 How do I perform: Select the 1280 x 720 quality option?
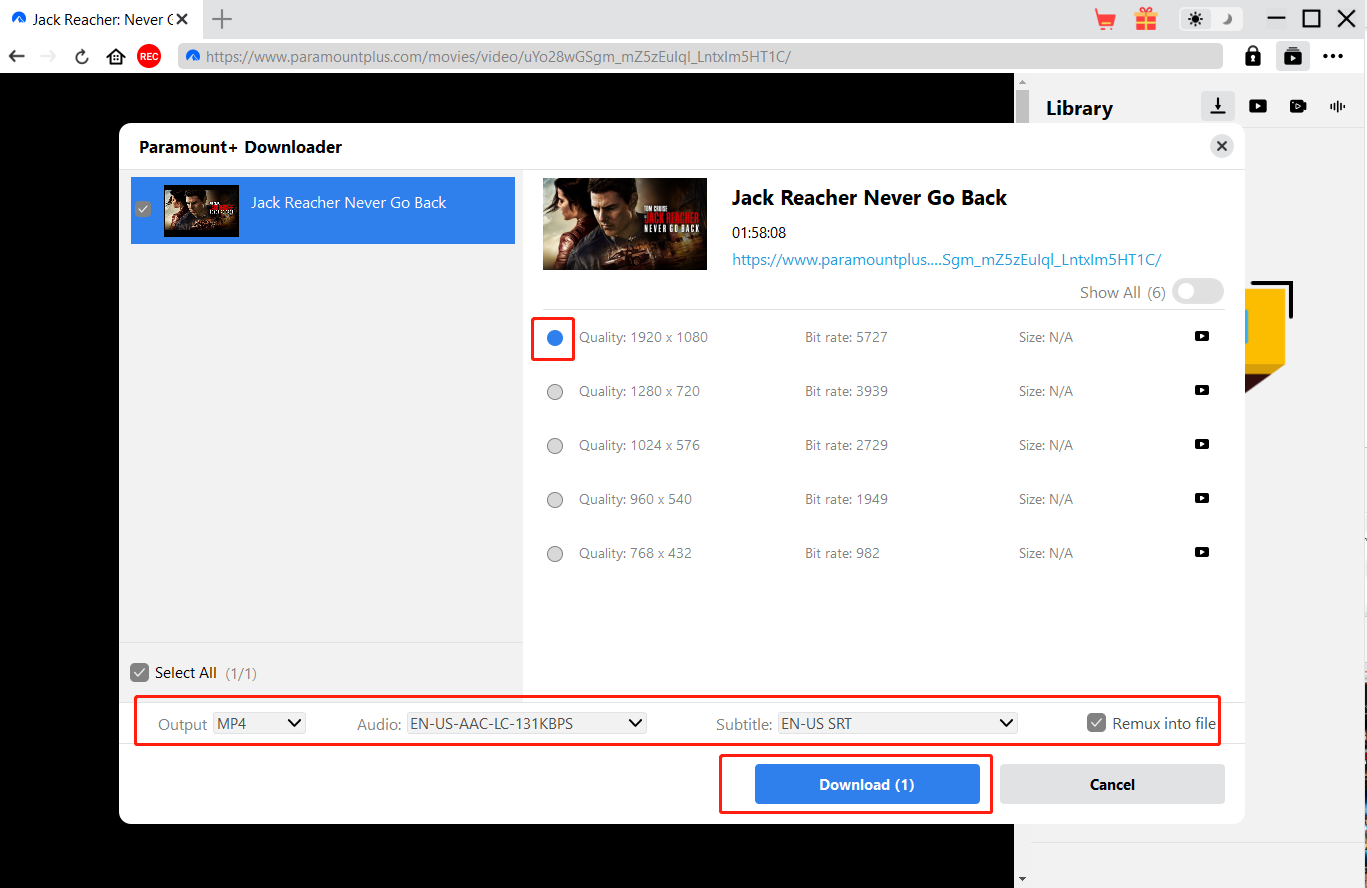[555, 392]
